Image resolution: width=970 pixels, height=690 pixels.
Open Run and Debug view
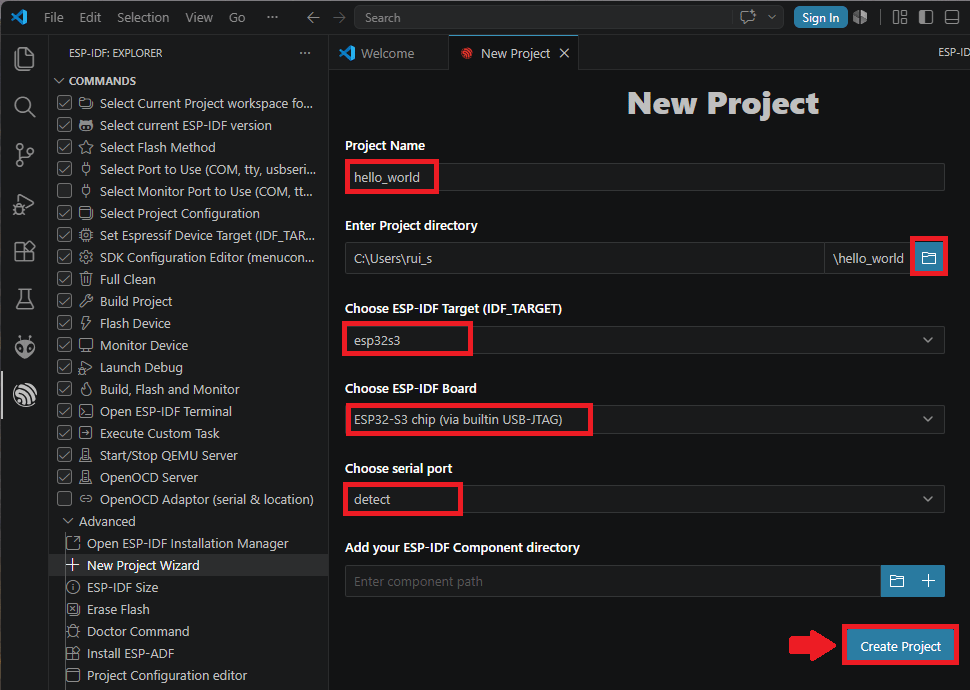click(x=24, y=203)
